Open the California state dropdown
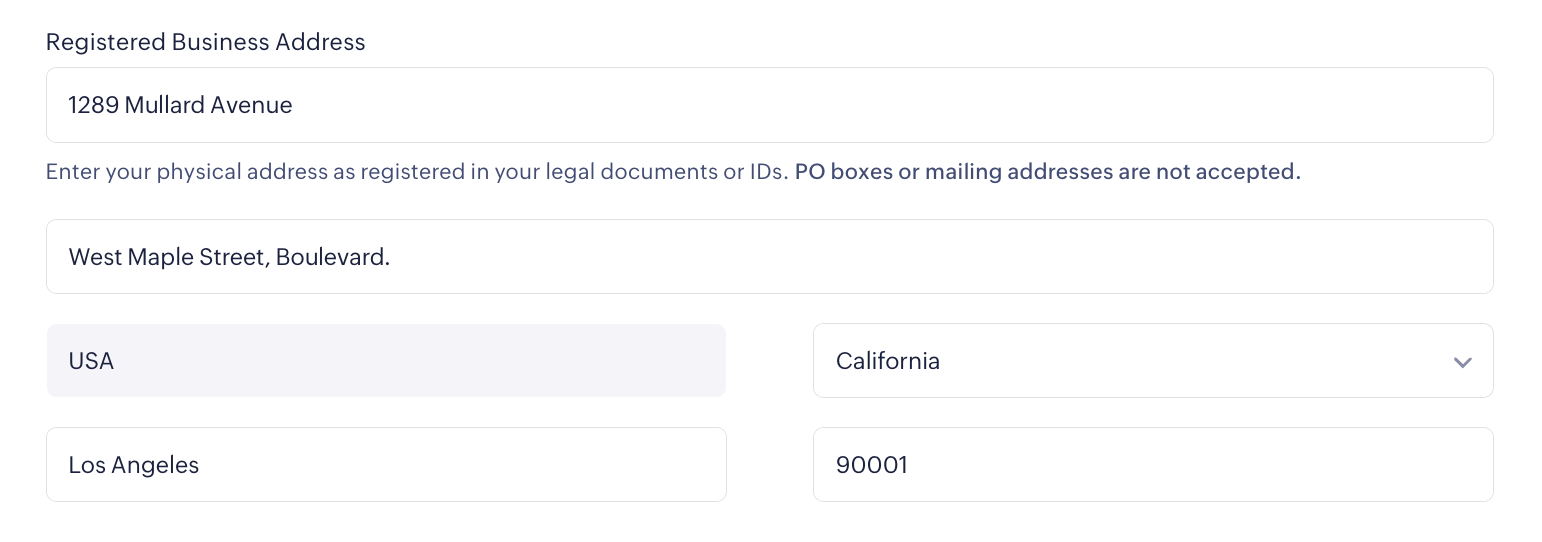 [x=1152, y=361]
